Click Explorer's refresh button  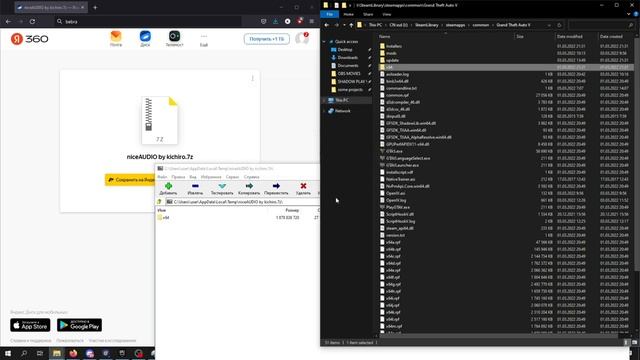click(x=559, y=25)
